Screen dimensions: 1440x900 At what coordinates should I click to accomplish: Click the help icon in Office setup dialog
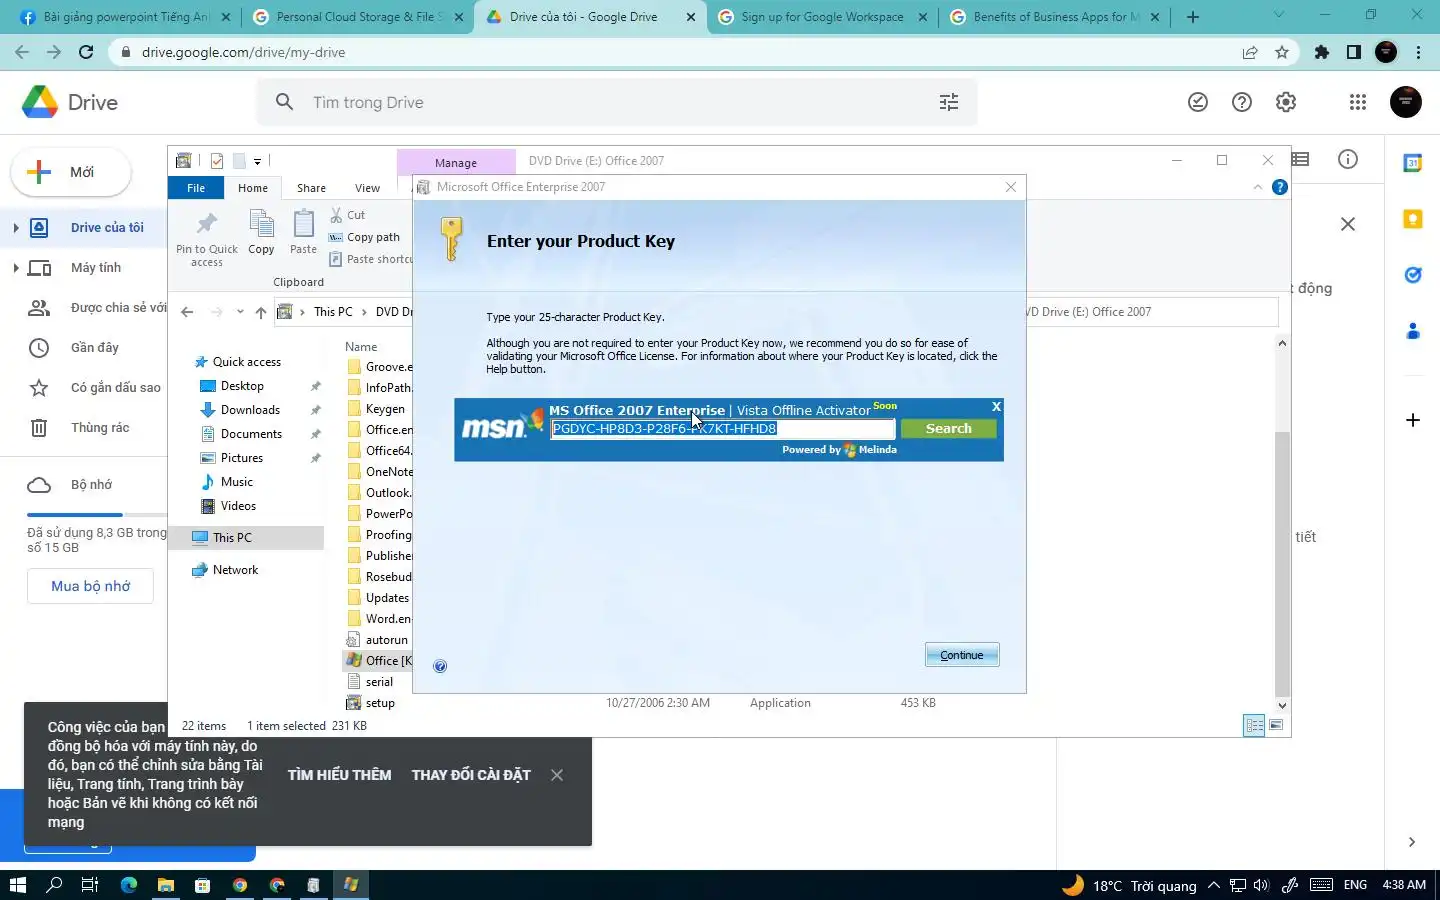[440, 666]
